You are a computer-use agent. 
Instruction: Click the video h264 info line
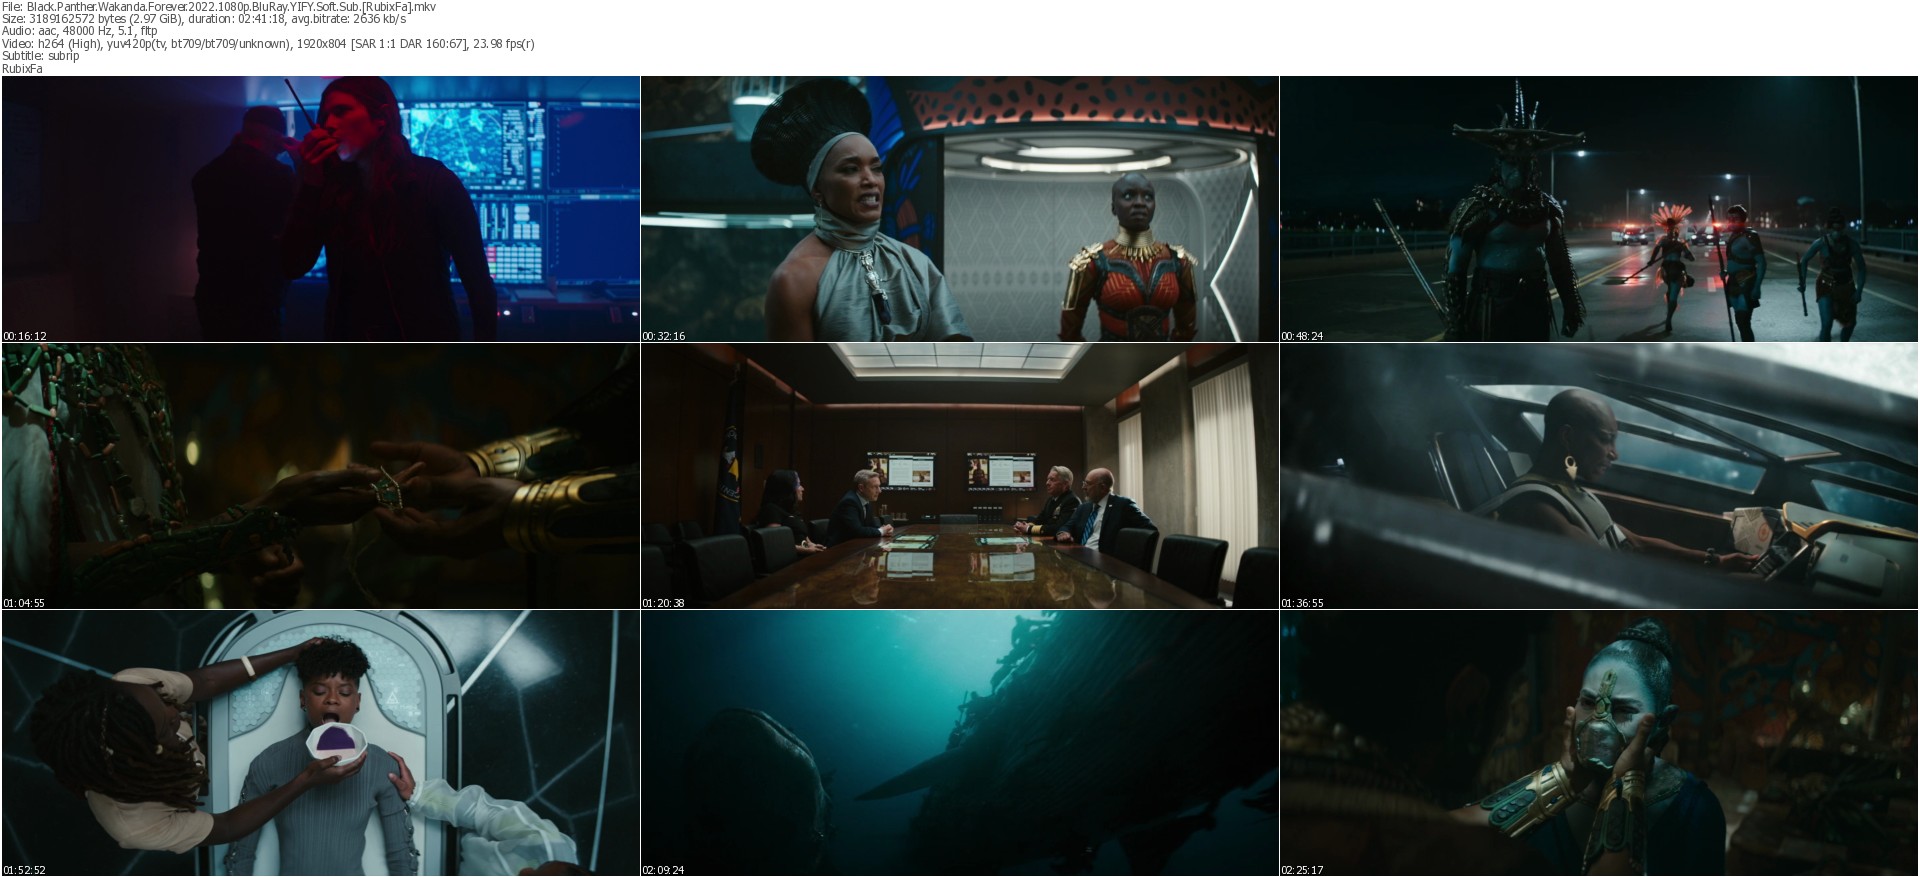(268, 44)
